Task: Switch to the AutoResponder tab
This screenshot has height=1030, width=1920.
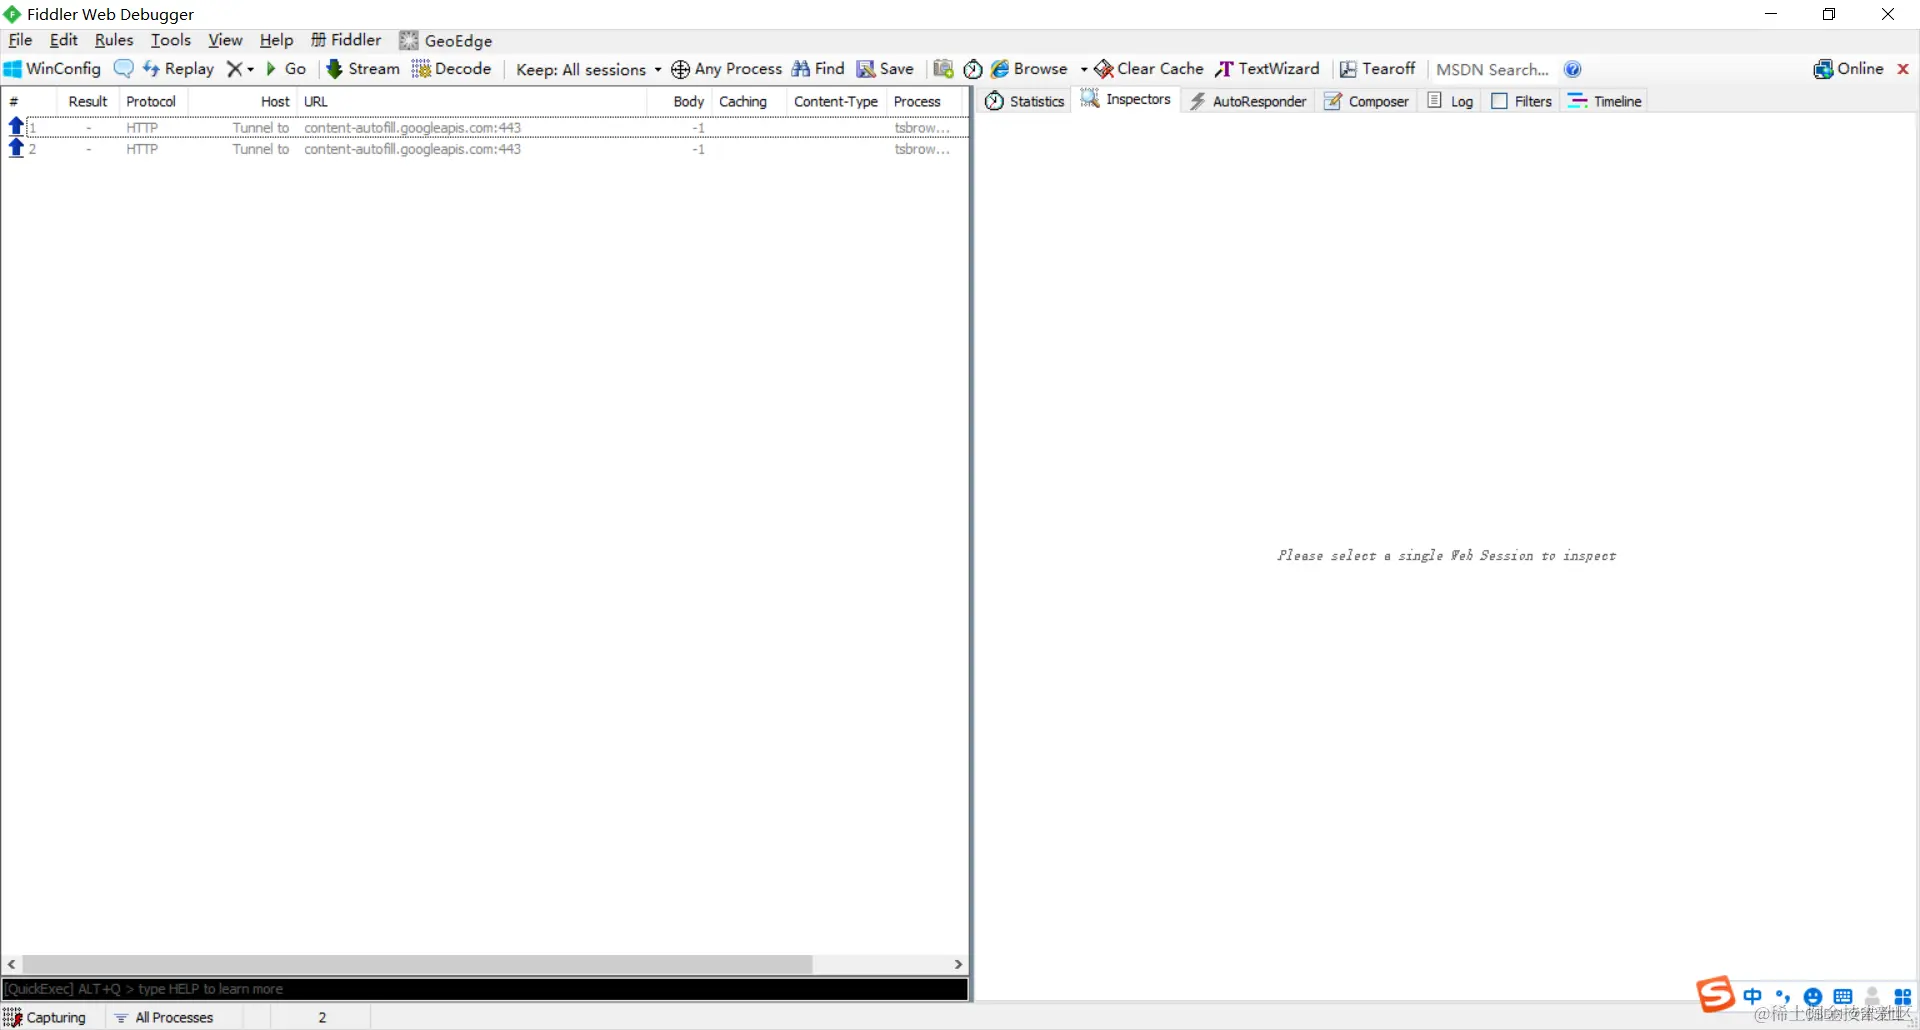Action: (x=1248, y=101)
